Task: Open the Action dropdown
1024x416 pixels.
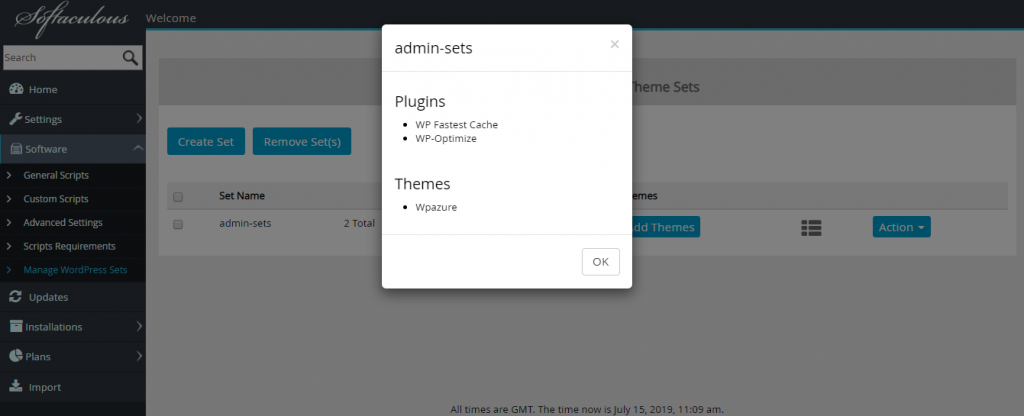Action: tap(901, 227)
